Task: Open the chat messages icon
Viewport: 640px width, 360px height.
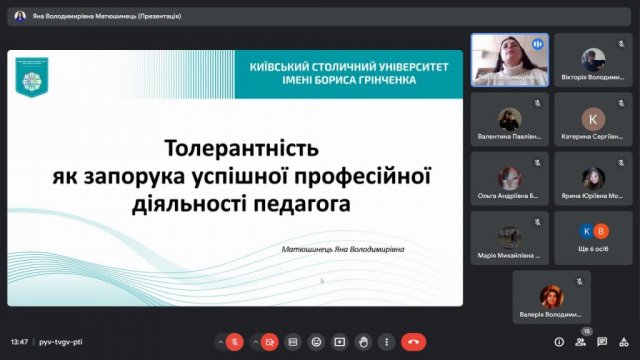Action: 602,342
